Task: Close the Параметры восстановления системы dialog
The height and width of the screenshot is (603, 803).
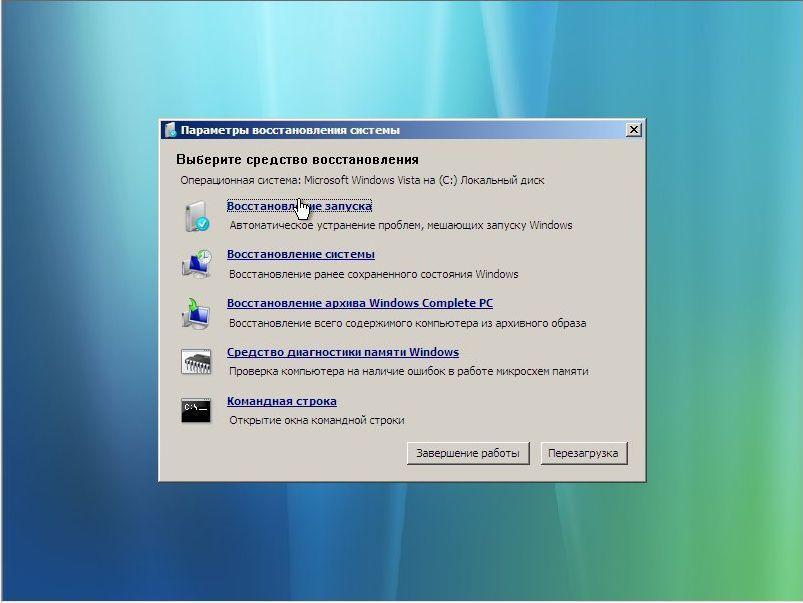Action: tap(633, 130)
